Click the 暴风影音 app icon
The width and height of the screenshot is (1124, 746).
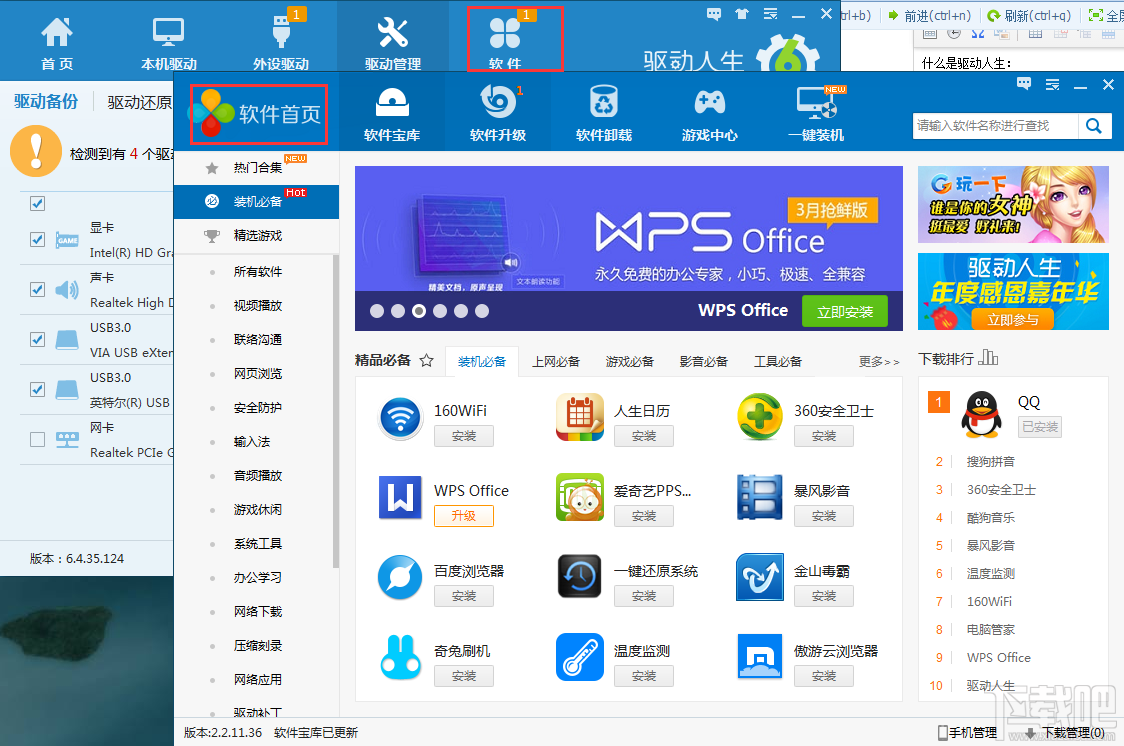760,497
